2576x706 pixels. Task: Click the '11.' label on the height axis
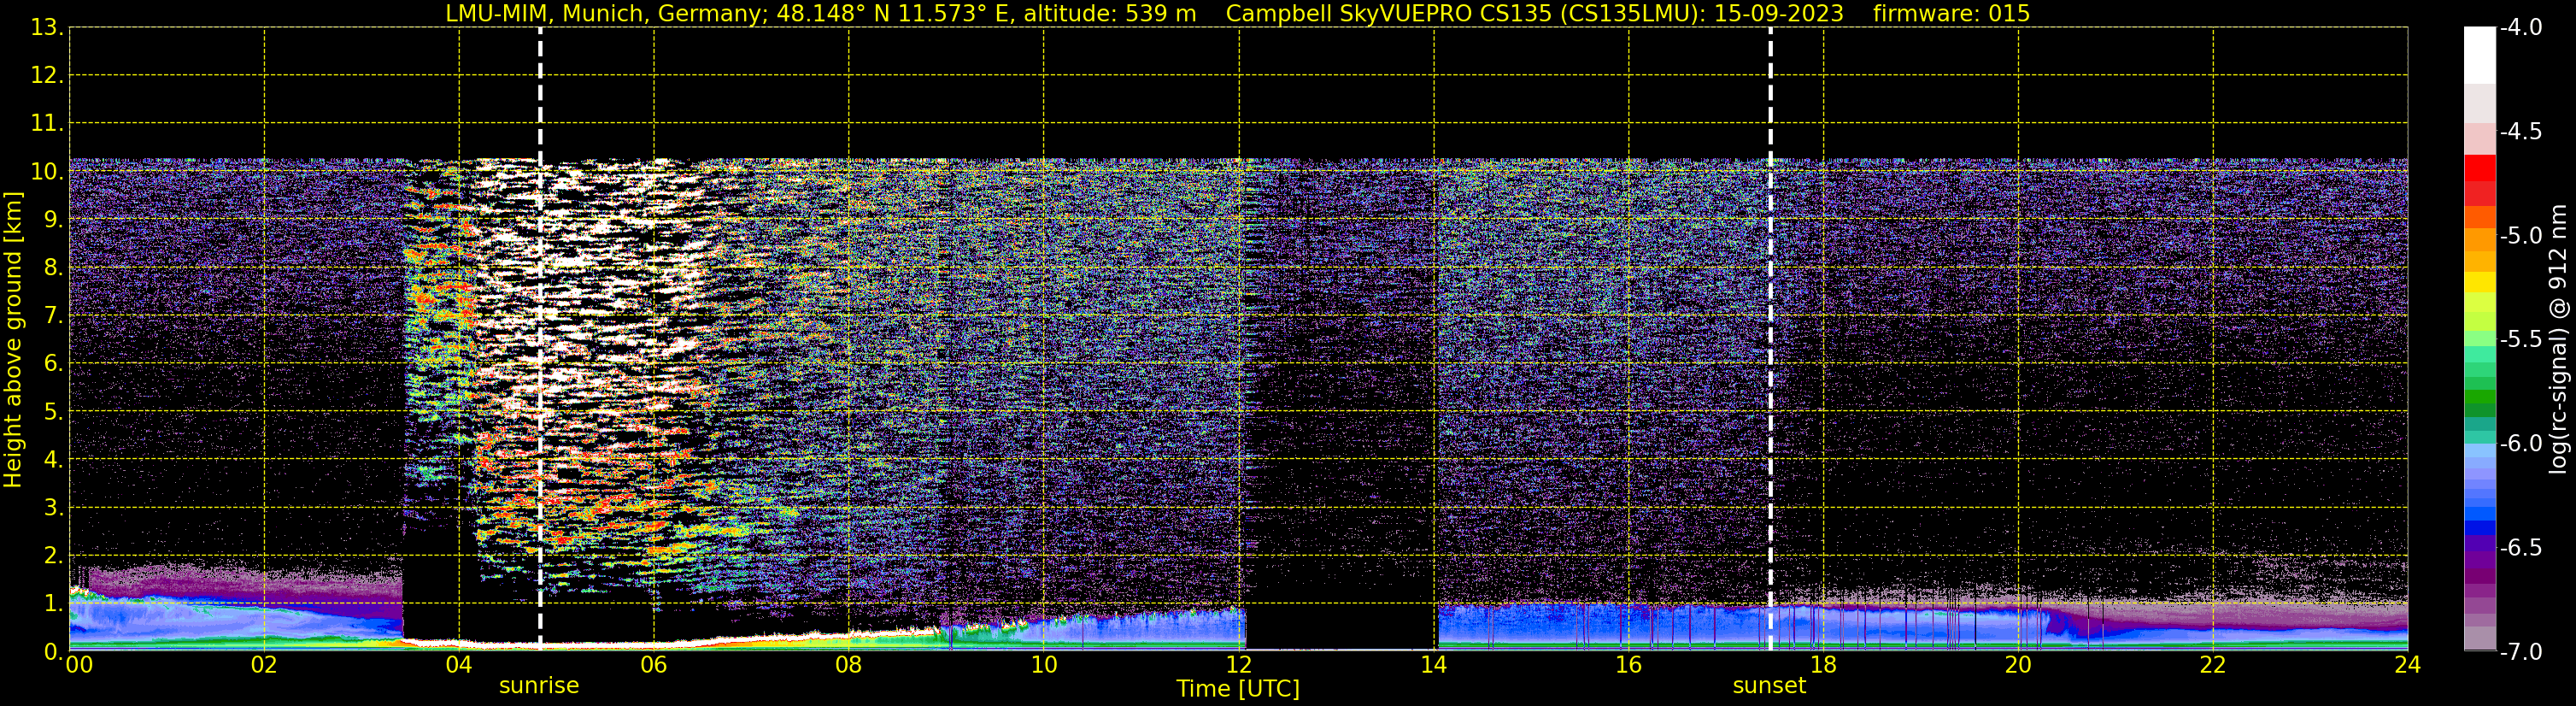tap(47, 123)
